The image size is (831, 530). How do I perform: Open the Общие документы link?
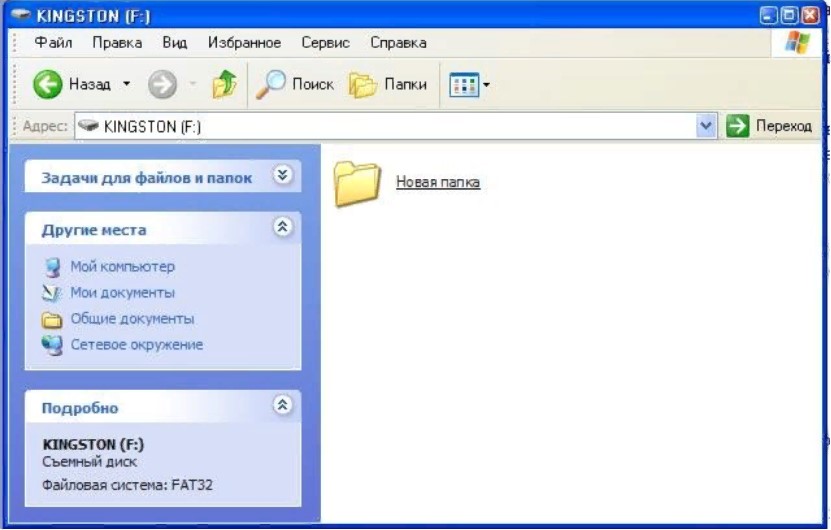pos(132,319)
